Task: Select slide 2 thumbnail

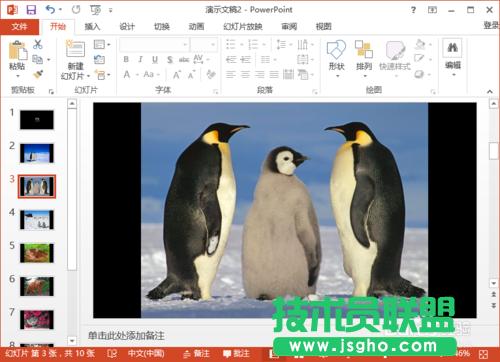Action: tap(37, 153)
